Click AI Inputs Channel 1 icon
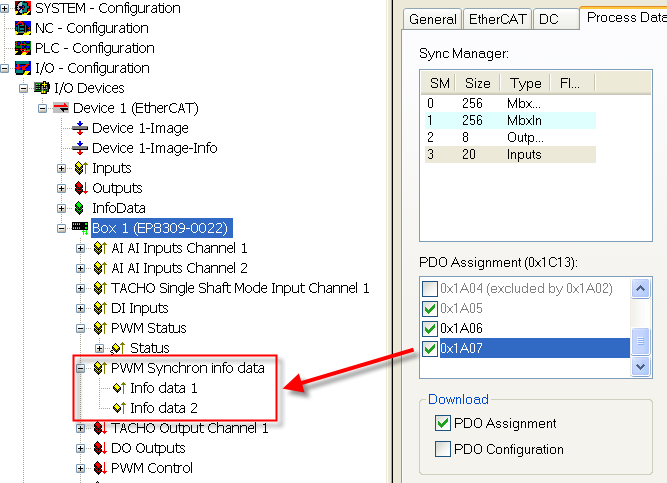Screen dimensions: 667x483 tap(100, 248)
